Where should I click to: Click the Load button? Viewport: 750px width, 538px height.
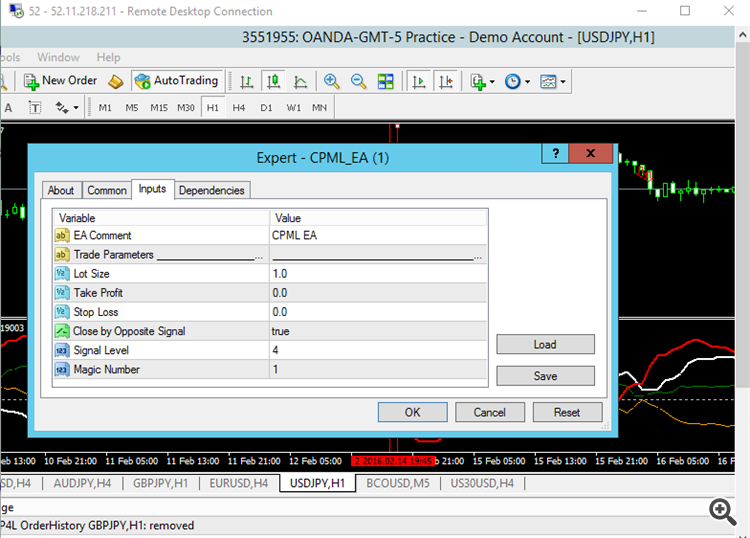[x=545, y=344]
